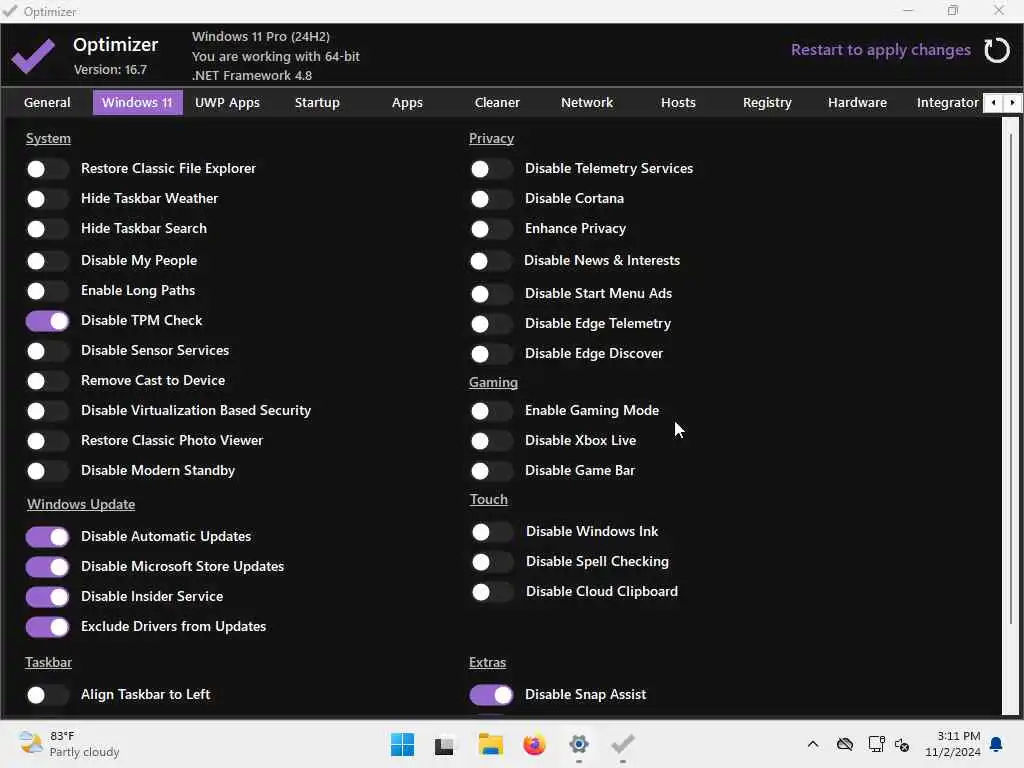Click the Restore Classic Photo Viewer label

point(172,441)
